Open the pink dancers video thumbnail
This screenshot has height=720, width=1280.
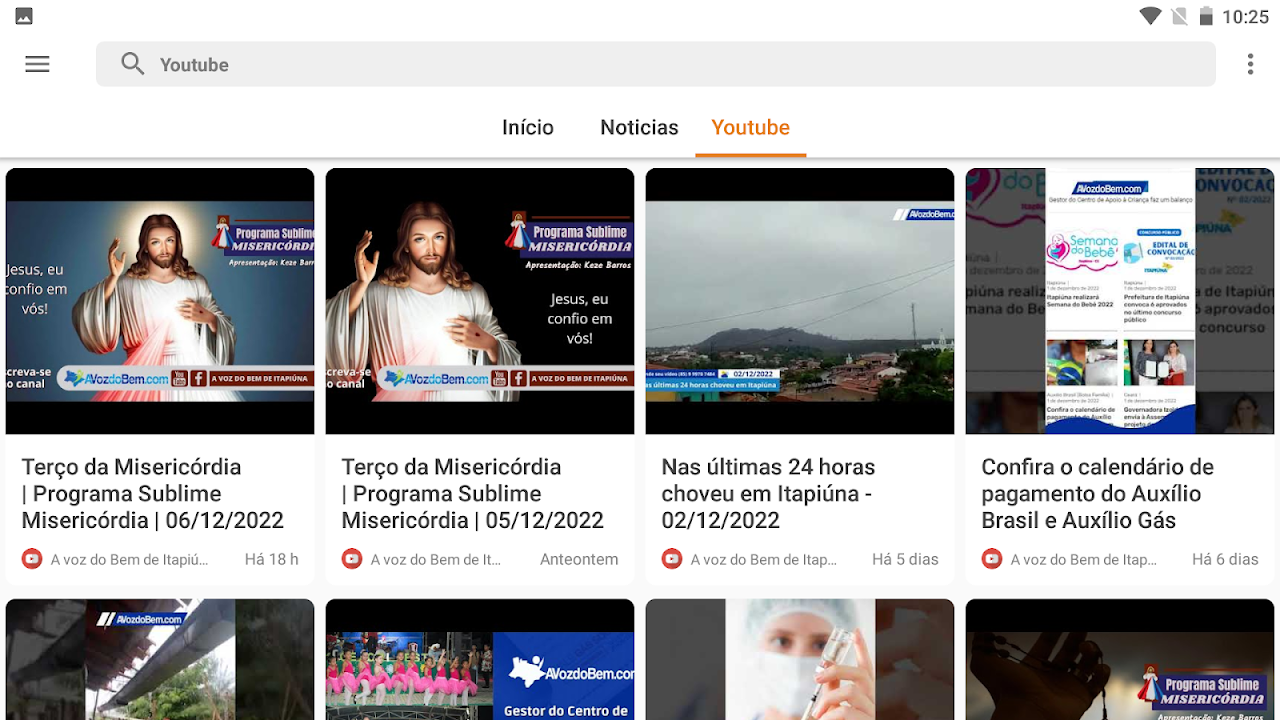point(480,660)
